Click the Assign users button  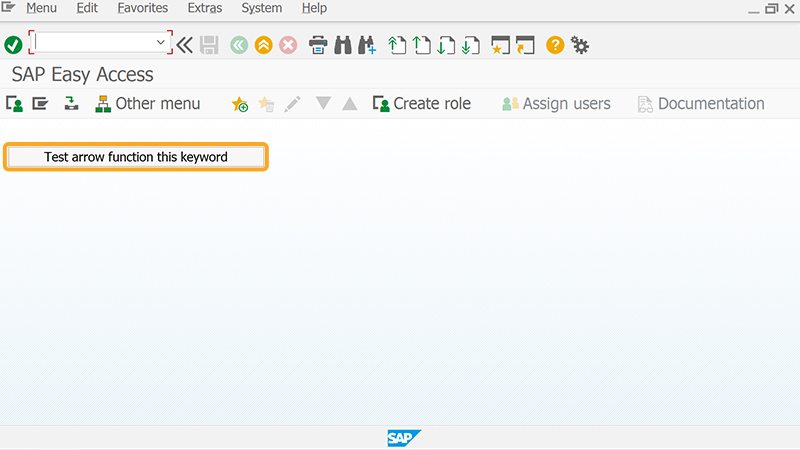tap(556, 104)
